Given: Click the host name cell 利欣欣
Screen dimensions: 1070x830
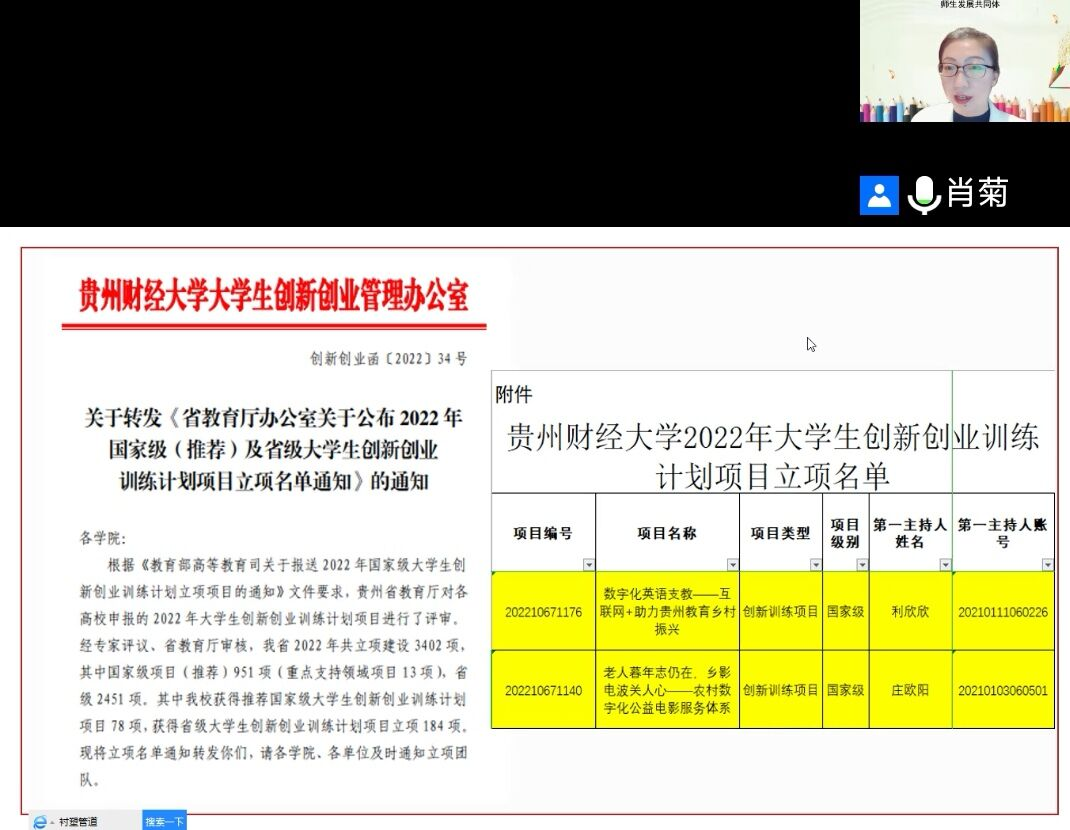Looking at the screenshot, I should tap(910, 612).
